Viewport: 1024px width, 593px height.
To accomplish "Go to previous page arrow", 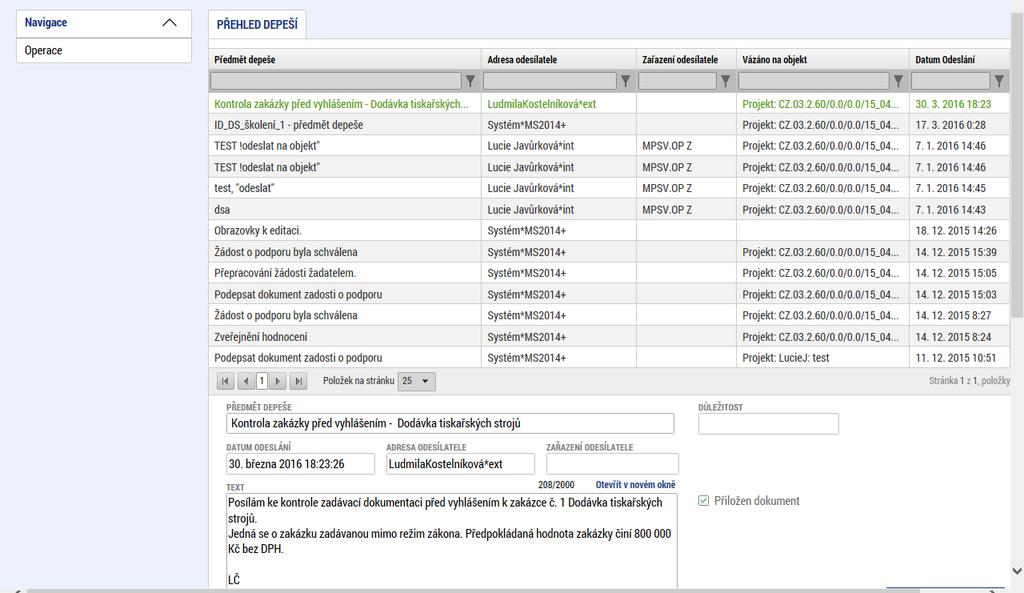I will [x=246, y=381].
